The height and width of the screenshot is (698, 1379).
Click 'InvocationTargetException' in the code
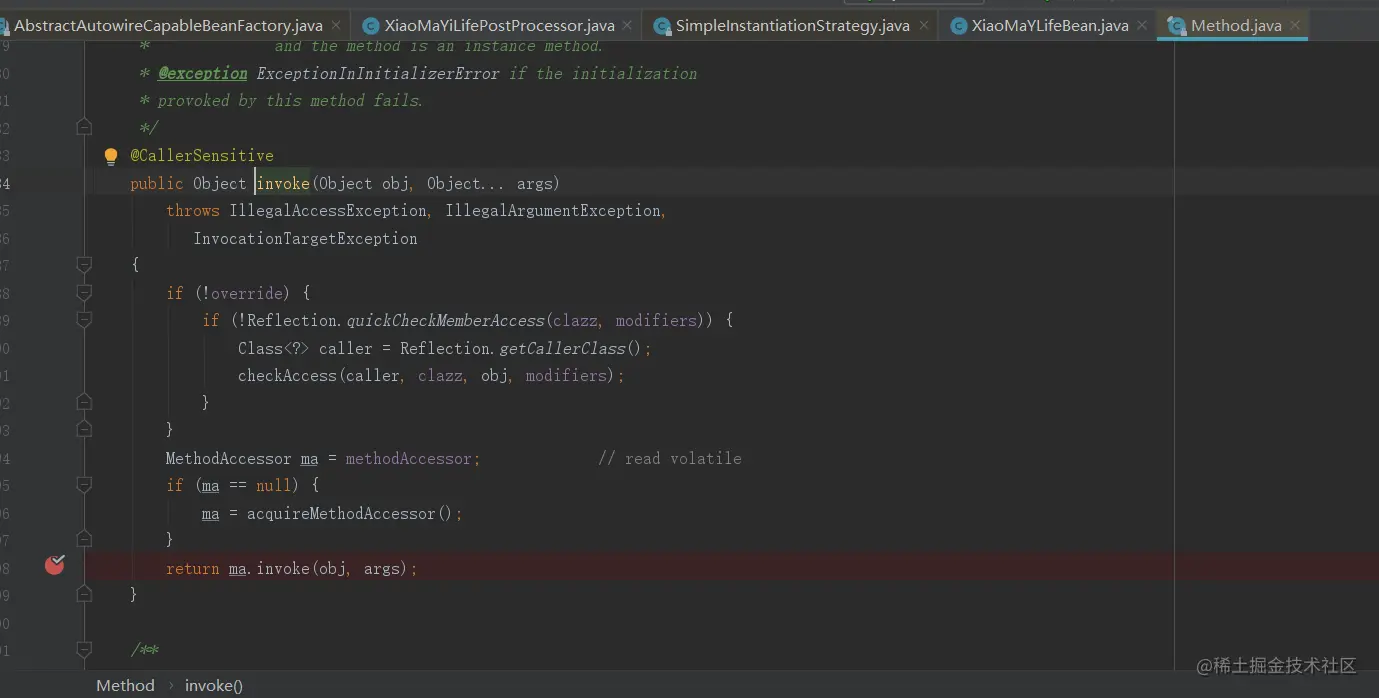(305, 238)
